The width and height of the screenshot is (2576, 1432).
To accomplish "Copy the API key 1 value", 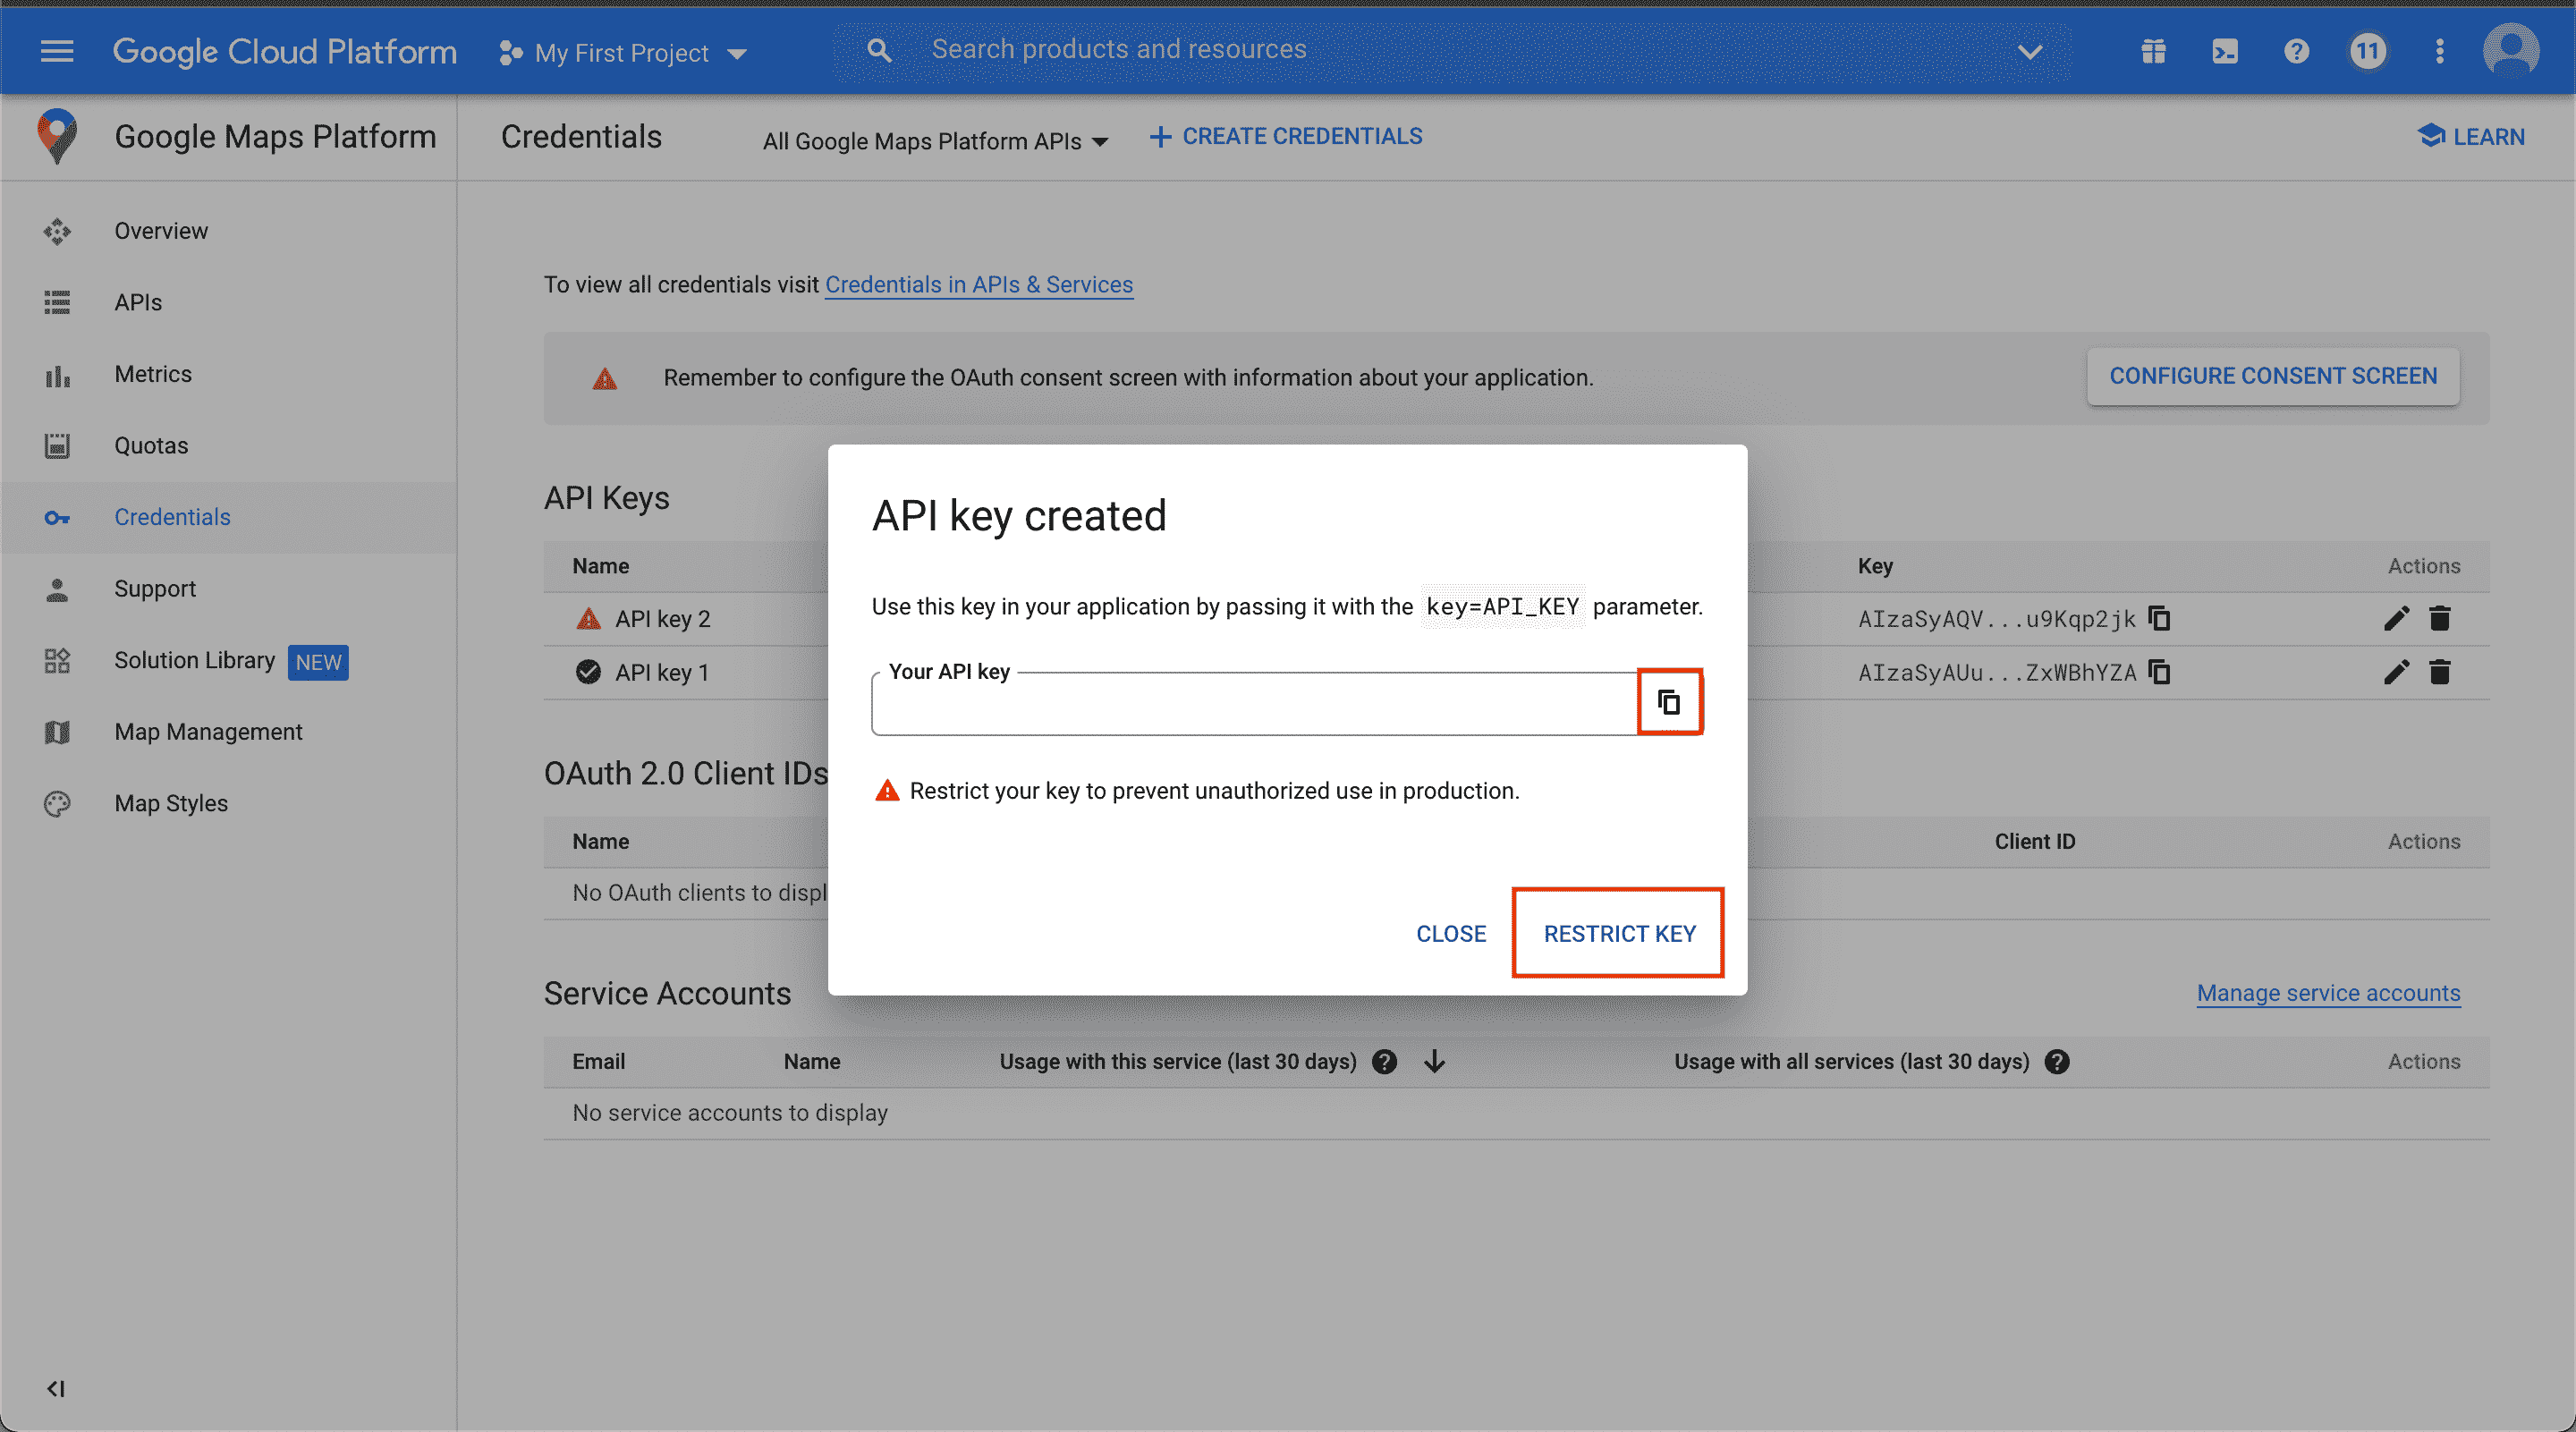I will [2160, 672].
